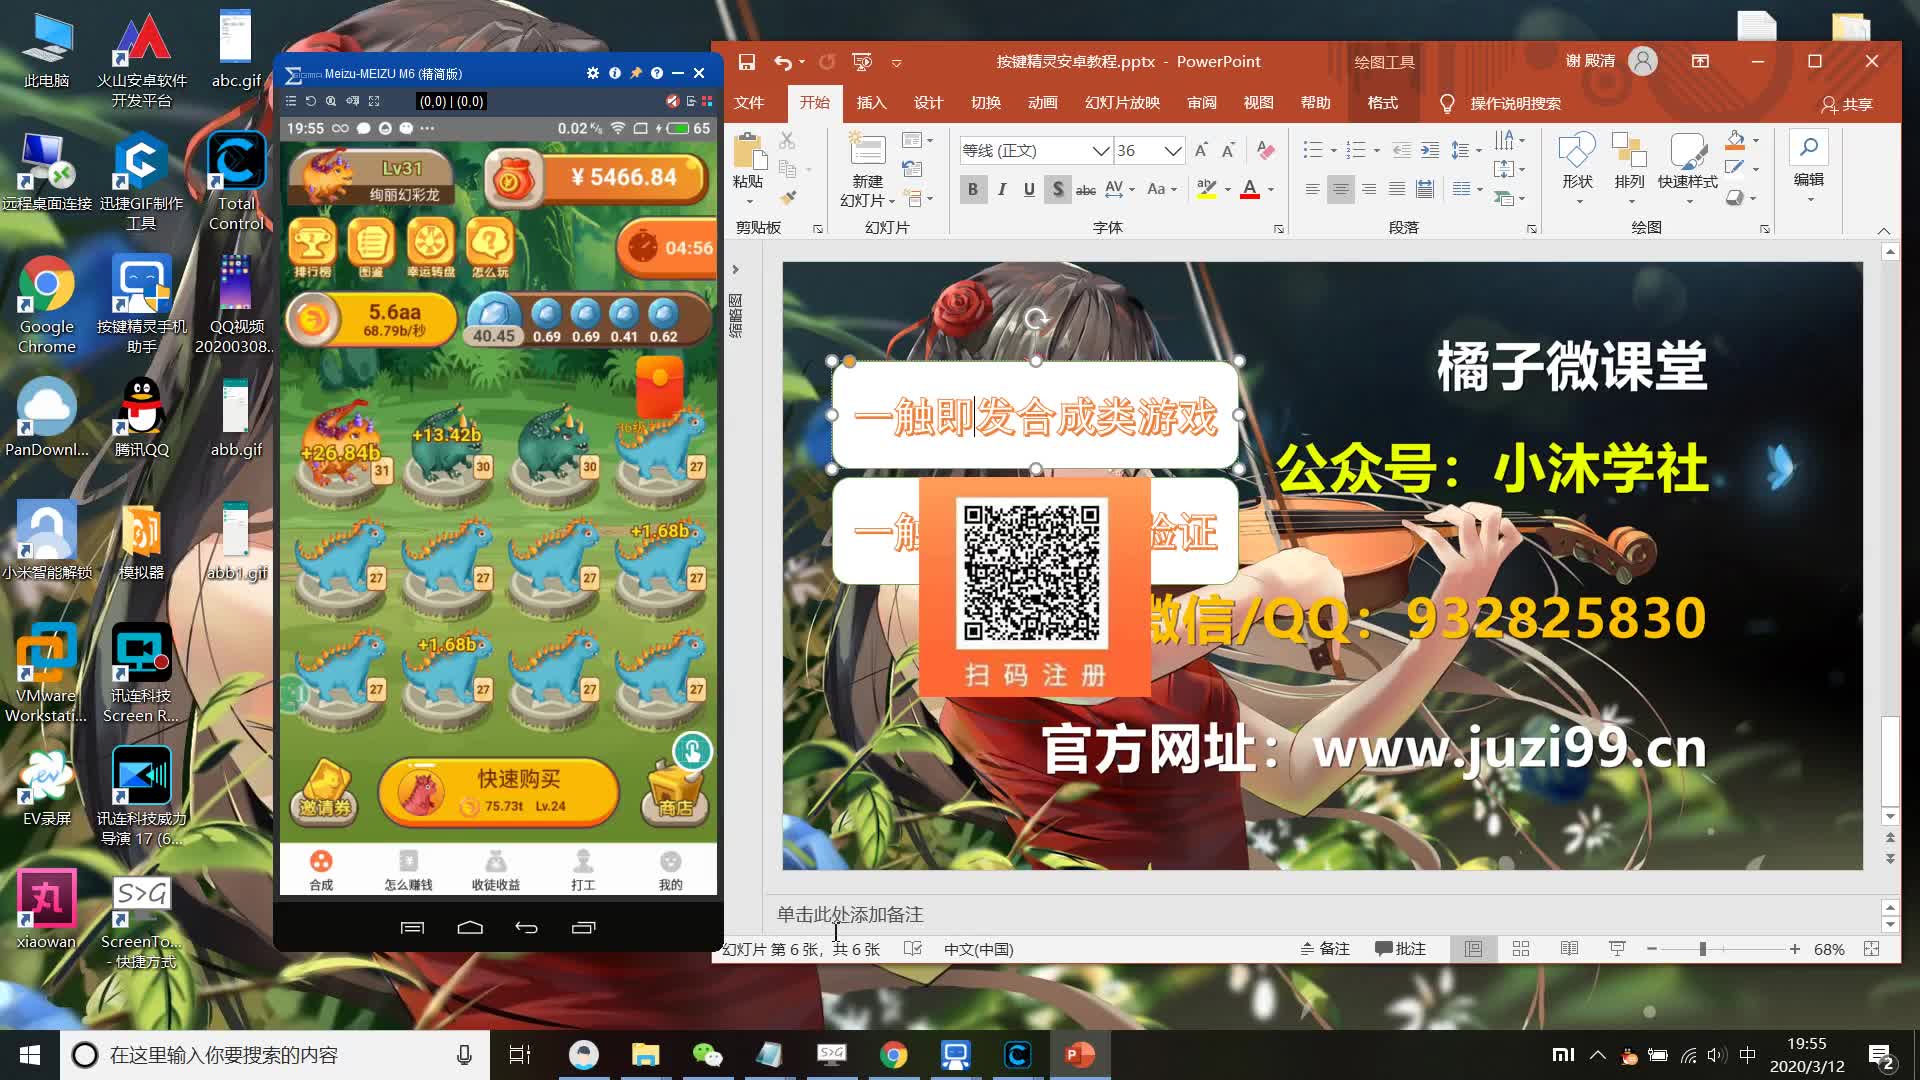Switch to slide sorter view icon

[x=1521, y=949]
